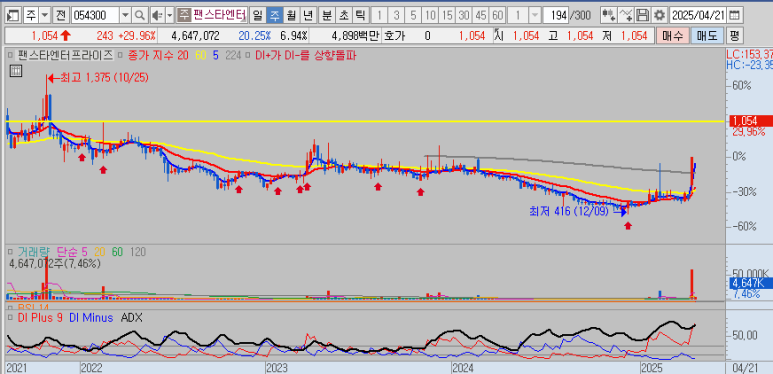This screenshot has height=374, width=773.
Task: Open the add candlestick chart icon
Action: coord(609,15)
